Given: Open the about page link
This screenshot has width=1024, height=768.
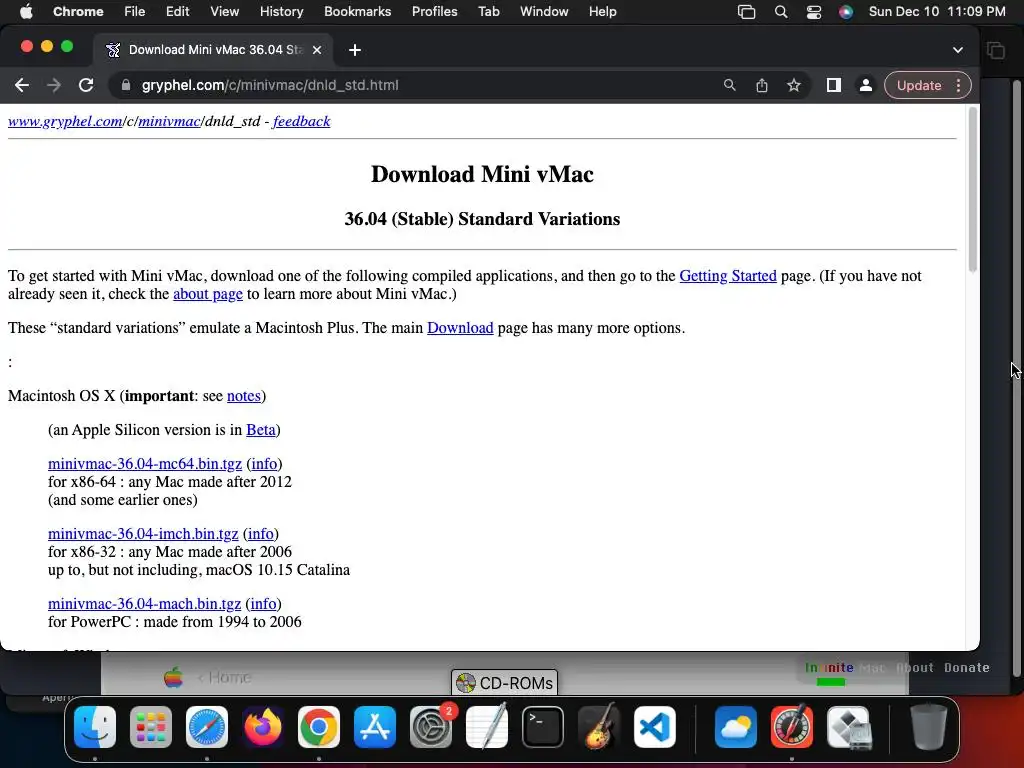Looking at the screenshot, I should point(208,294).
